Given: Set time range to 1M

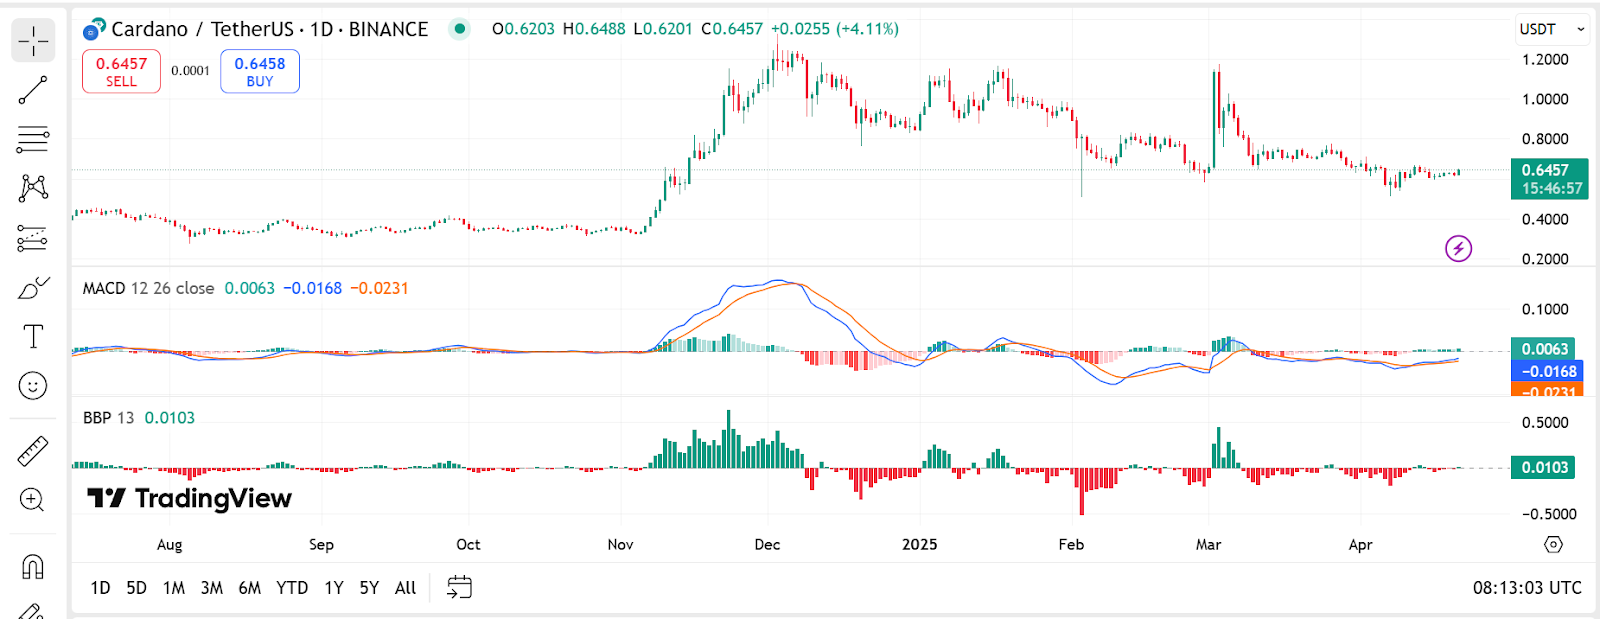Looking at the screenshot, I should pyautogui.click(x=174, y=588).
